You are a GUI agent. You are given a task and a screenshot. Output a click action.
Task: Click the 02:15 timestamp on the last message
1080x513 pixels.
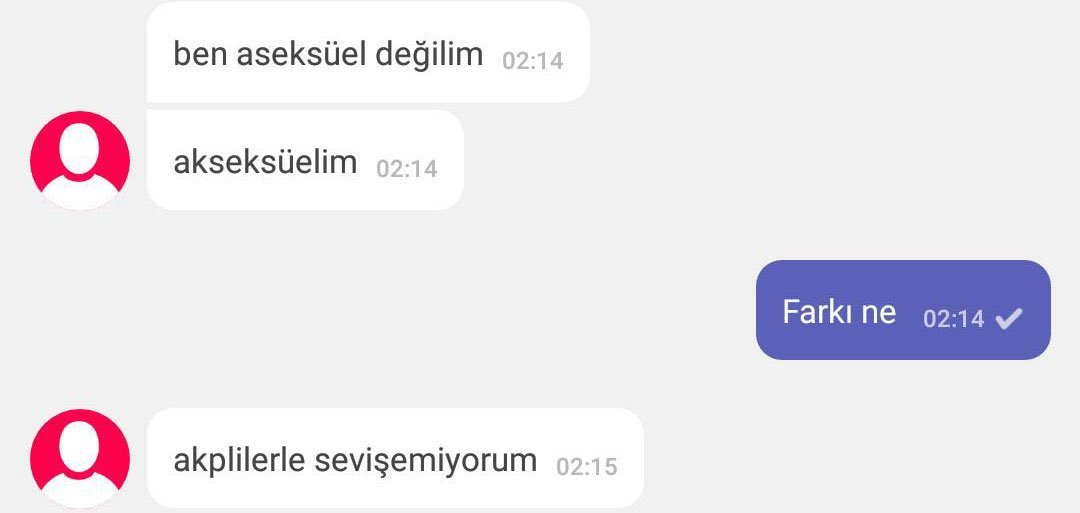[x=586, y=467]
